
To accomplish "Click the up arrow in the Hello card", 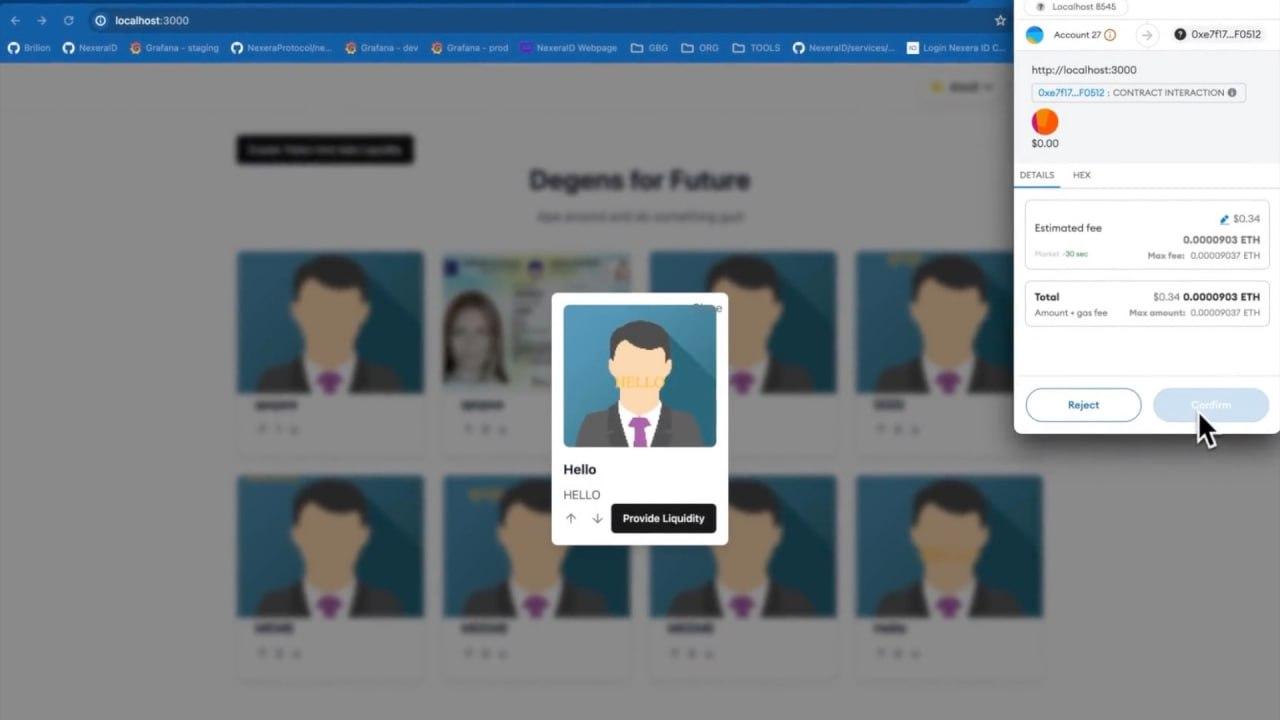I will (571, 518).
